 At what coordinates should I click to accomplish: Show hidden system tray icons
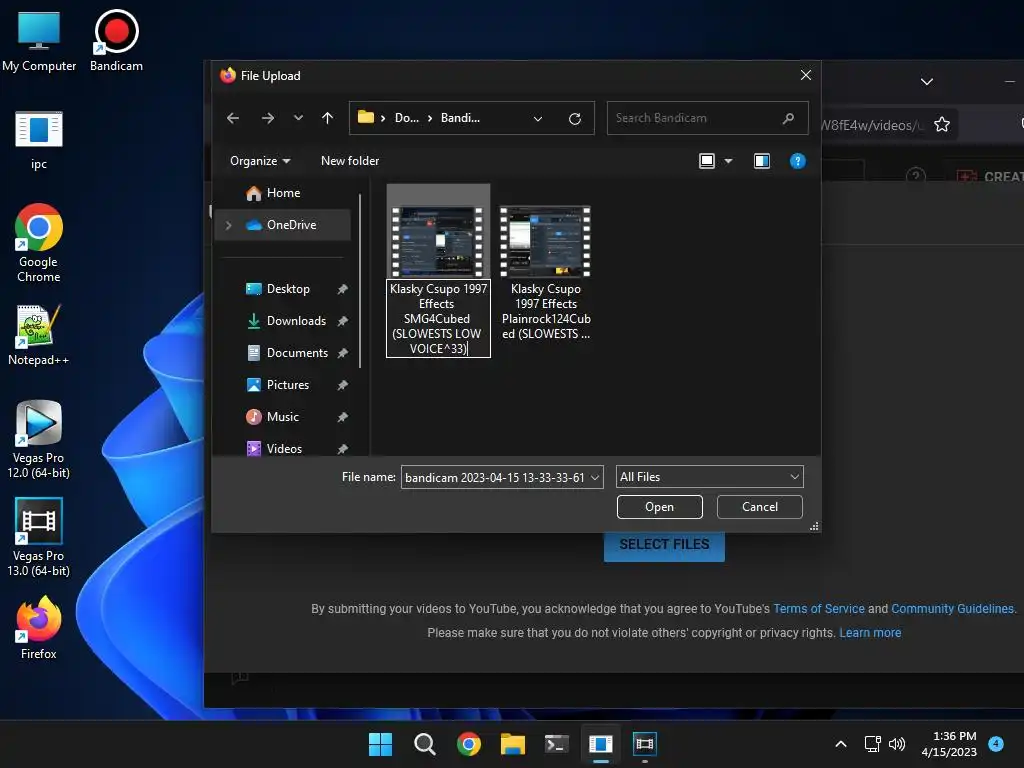841,744
